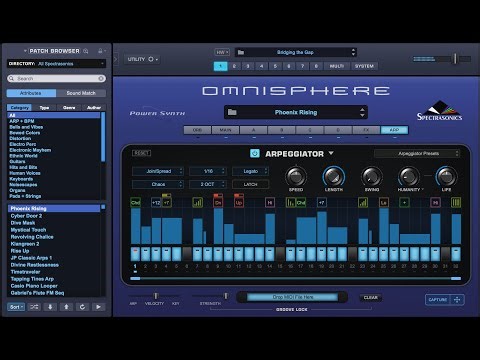
Task: Open the multi folder icon beside Bridging the Gap
Action: (x=241, y=52)
